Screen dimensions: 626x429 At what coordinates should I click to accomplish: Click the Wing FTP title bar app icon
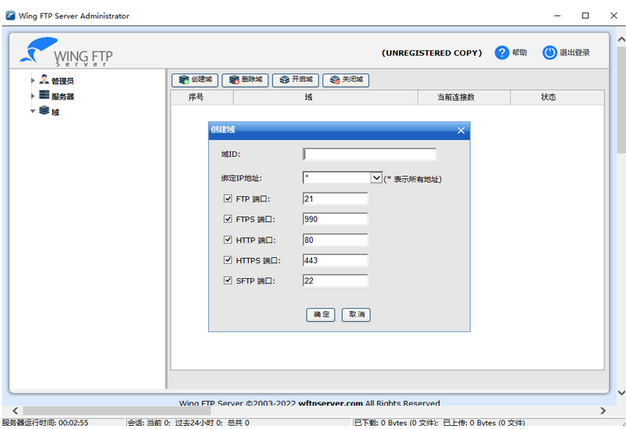[x=10, y=16]
